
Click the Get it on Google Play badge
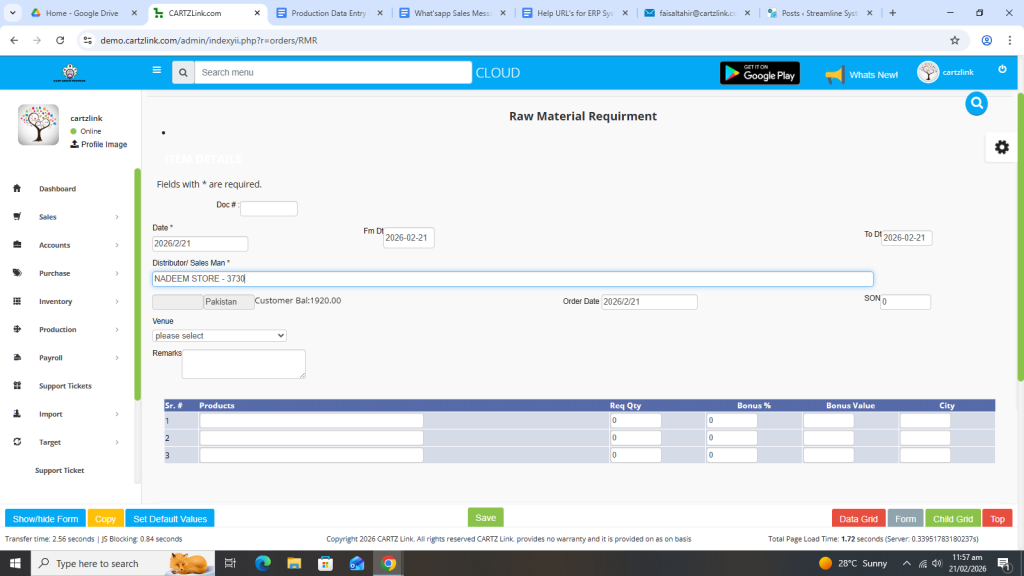point(759,73)
